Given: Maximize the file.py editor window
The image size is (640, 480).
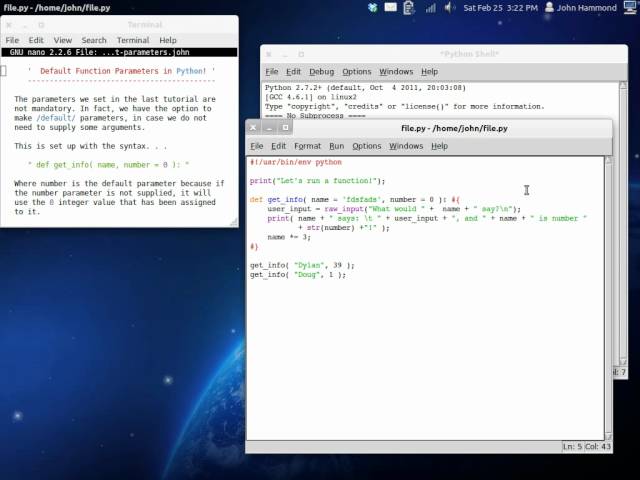Looking at the screenshot, I should [285, 128].
